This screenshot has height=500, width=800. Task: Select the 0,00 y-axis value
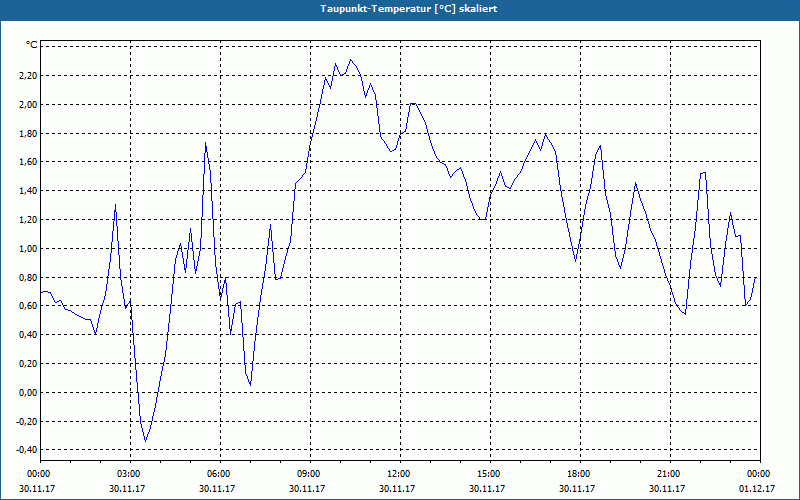pos(29,393)
